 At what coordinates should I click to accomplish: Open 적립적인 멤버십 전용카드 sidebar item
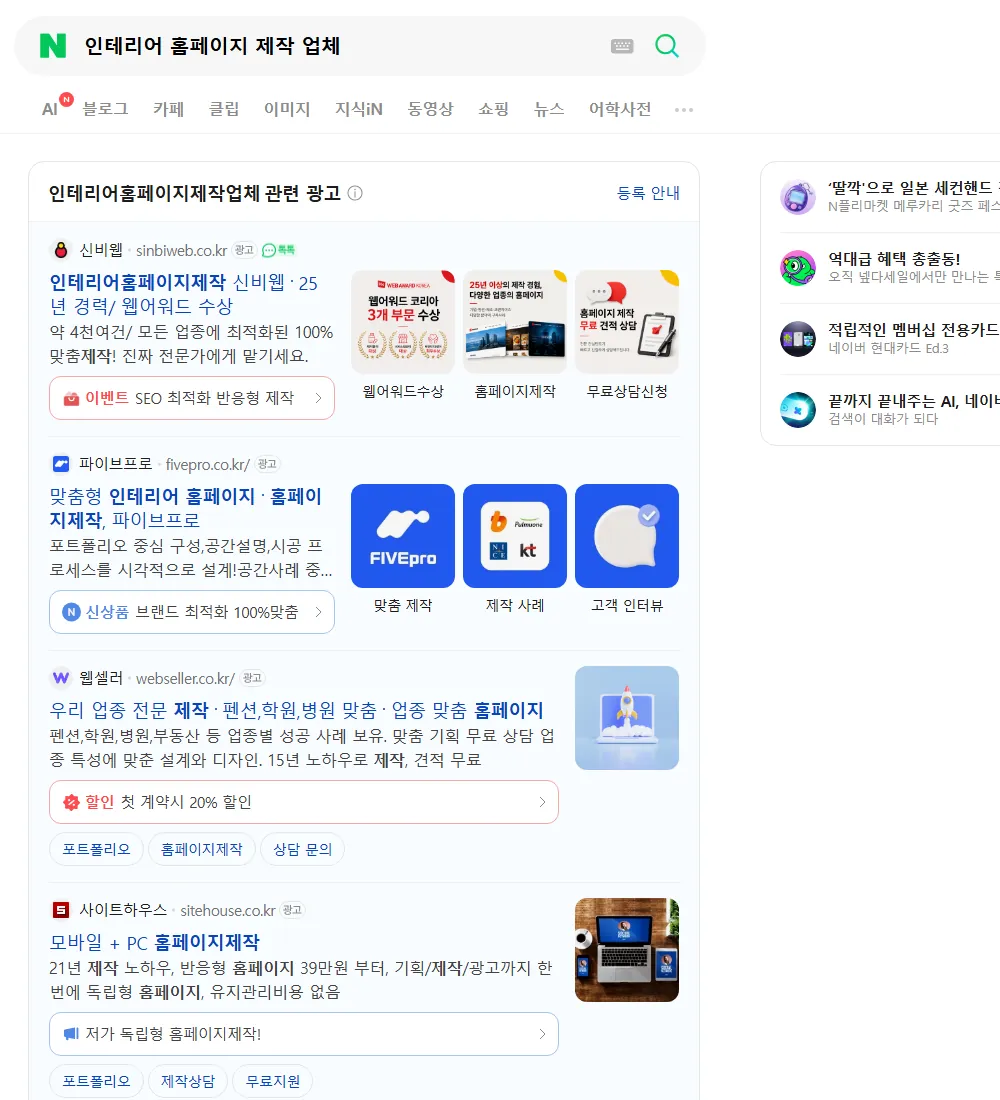pyautogui.click(x=890, y=339)
